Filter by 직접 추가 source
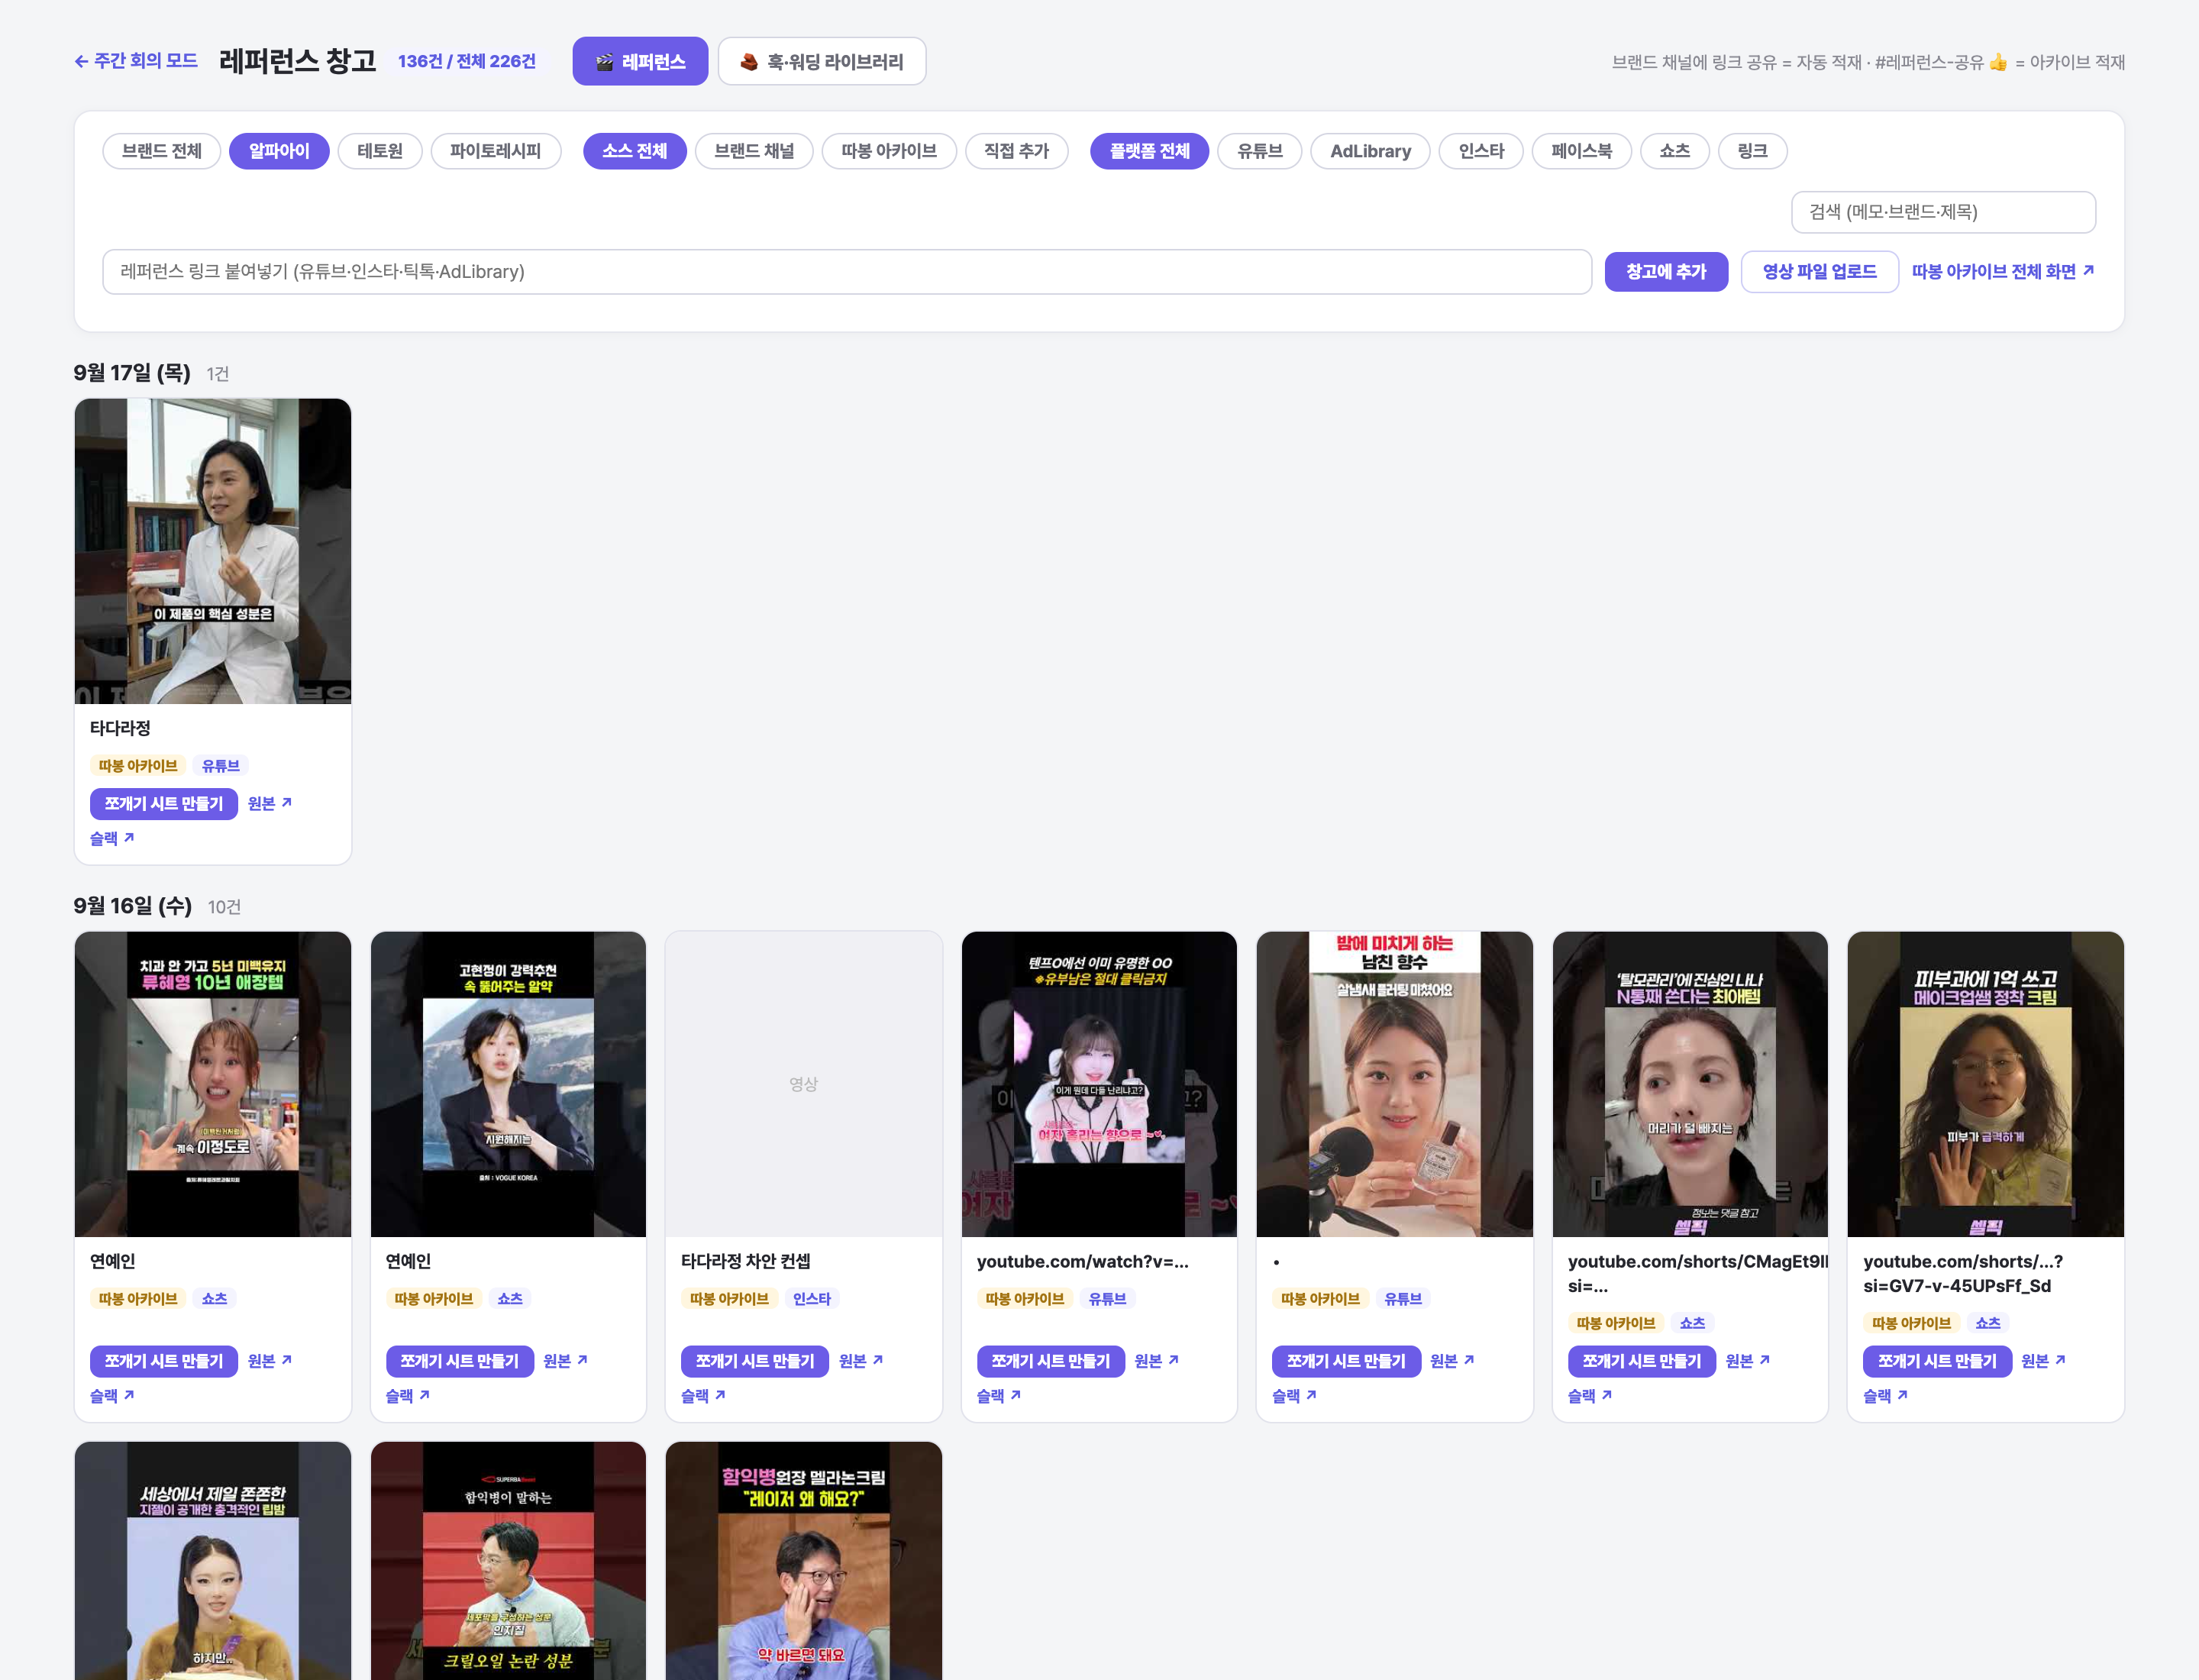This screenshot has height=1680, width=2199. pos(1016,151)
